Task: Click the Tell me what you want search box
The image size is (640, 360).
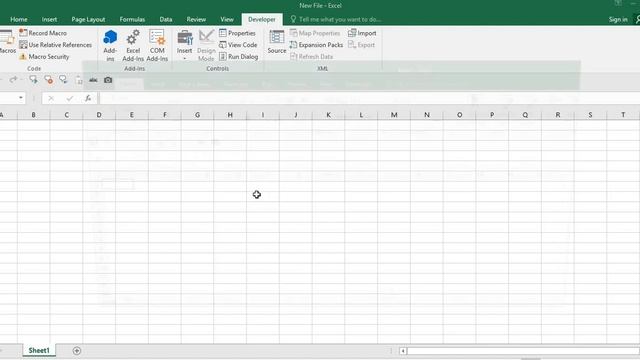Action: click(x=336, y=19)
